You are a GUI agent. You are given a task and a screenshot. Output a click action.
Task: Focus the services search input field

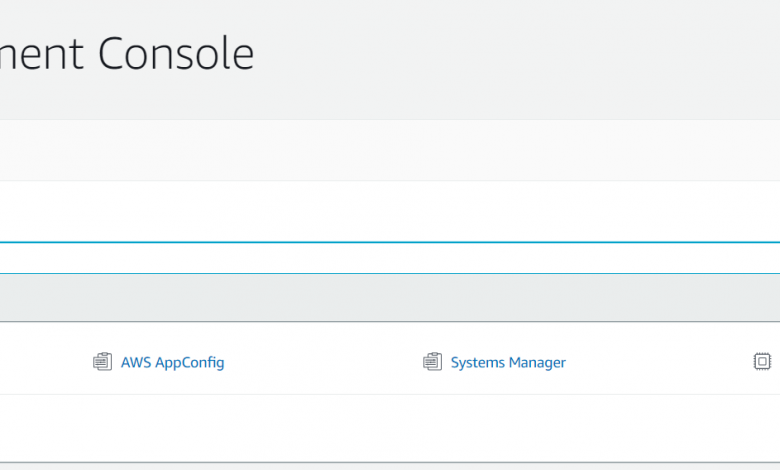click(390, 212)
